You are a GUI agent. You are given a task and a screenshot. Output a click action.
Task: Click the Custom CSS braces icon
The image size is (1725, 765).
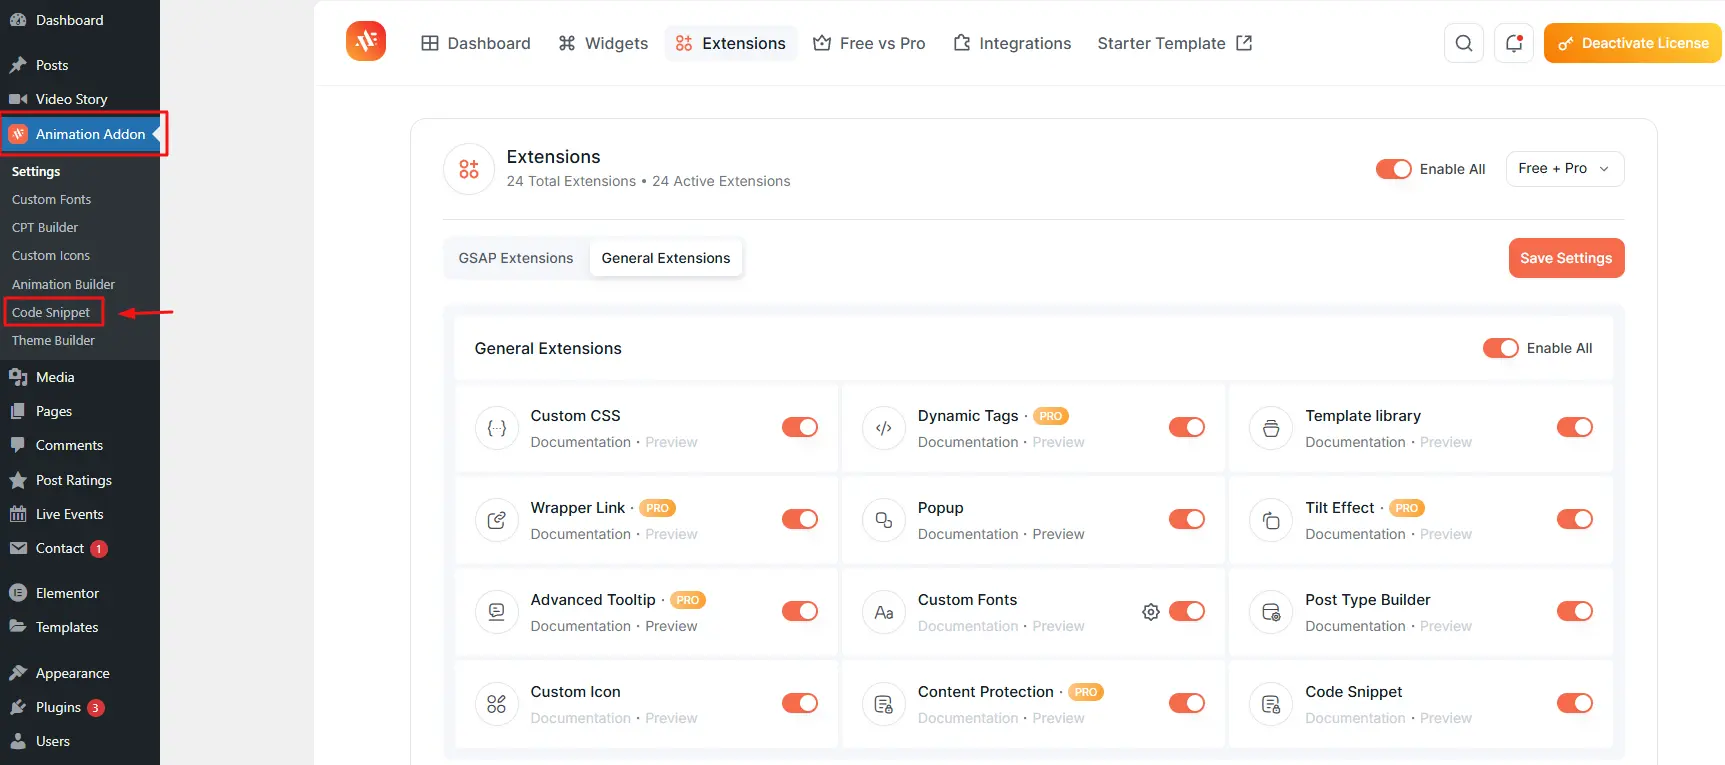click(x=497, y=428)
